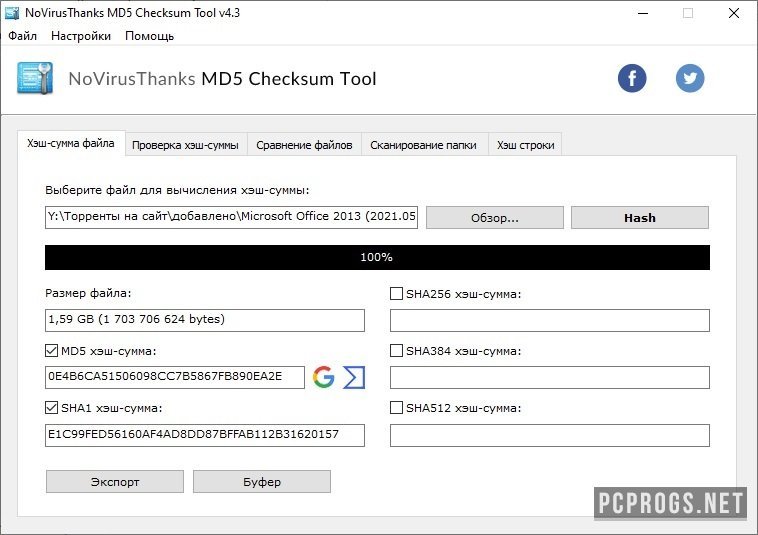Go to Сканирование папки tab

pos(423,145)
